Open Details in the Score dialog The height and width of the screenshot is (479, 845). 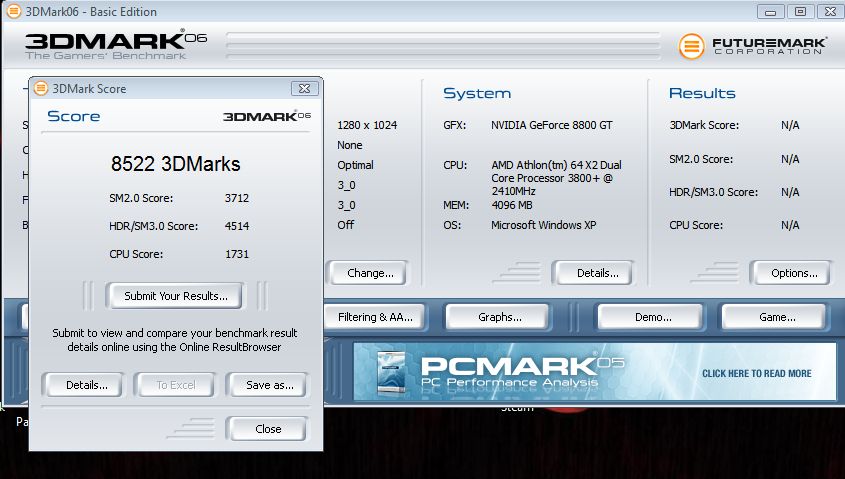point(81,385)
